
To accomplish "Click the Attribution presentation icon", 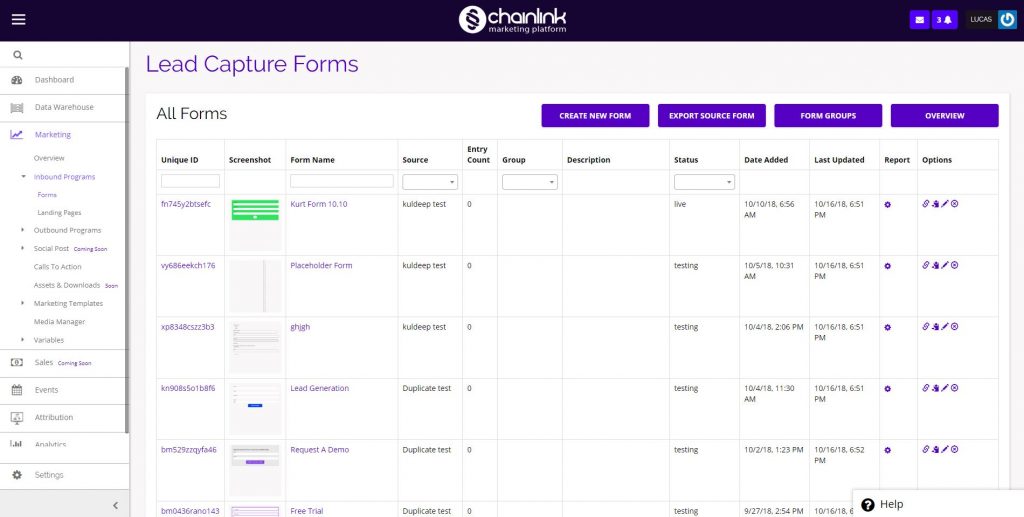I will [x=17, y=417].
